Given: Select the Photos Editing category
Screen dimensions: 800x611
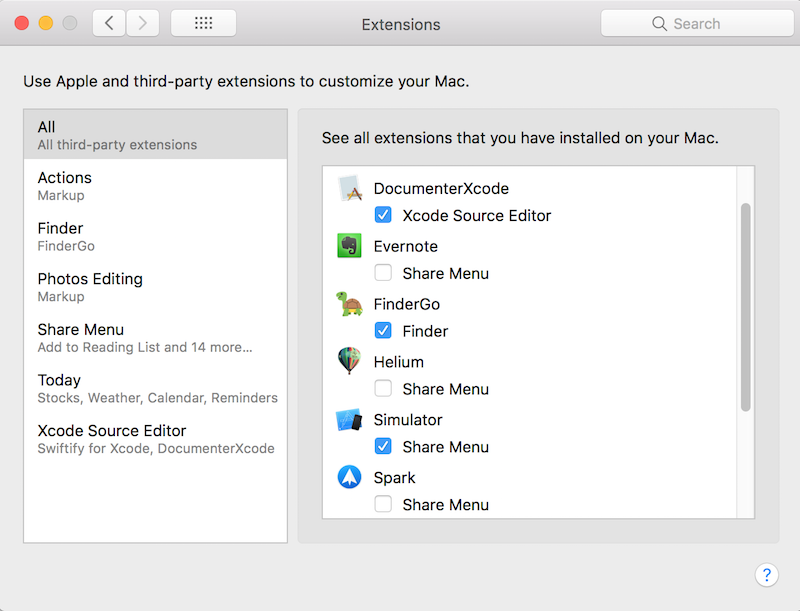Looking at the screenshot, I should tap(156, 287).
